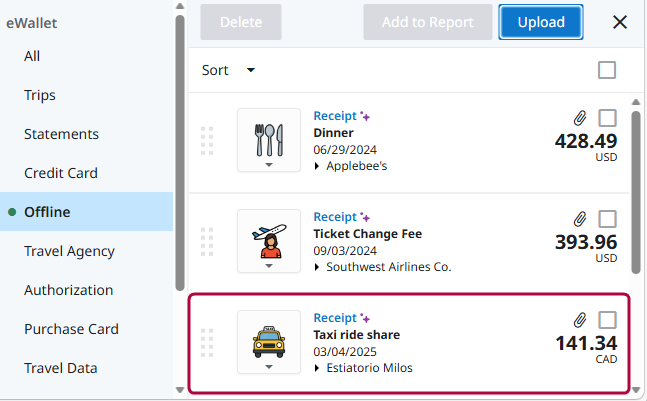Select the Ticket Change Fee checkbox
This screenshot has height=401, width=647.
(x=607, y=219)
